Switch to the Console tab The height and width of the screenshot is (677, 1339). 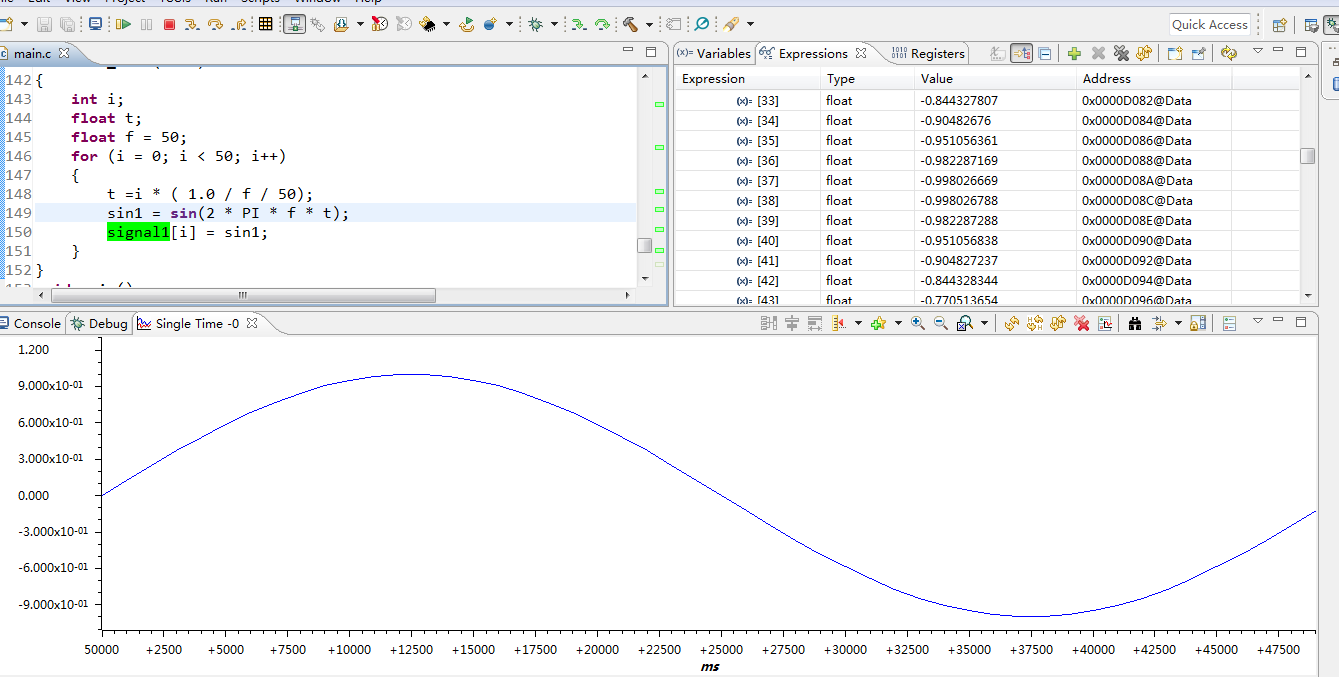pyautogui.click(x=30, y=323)
